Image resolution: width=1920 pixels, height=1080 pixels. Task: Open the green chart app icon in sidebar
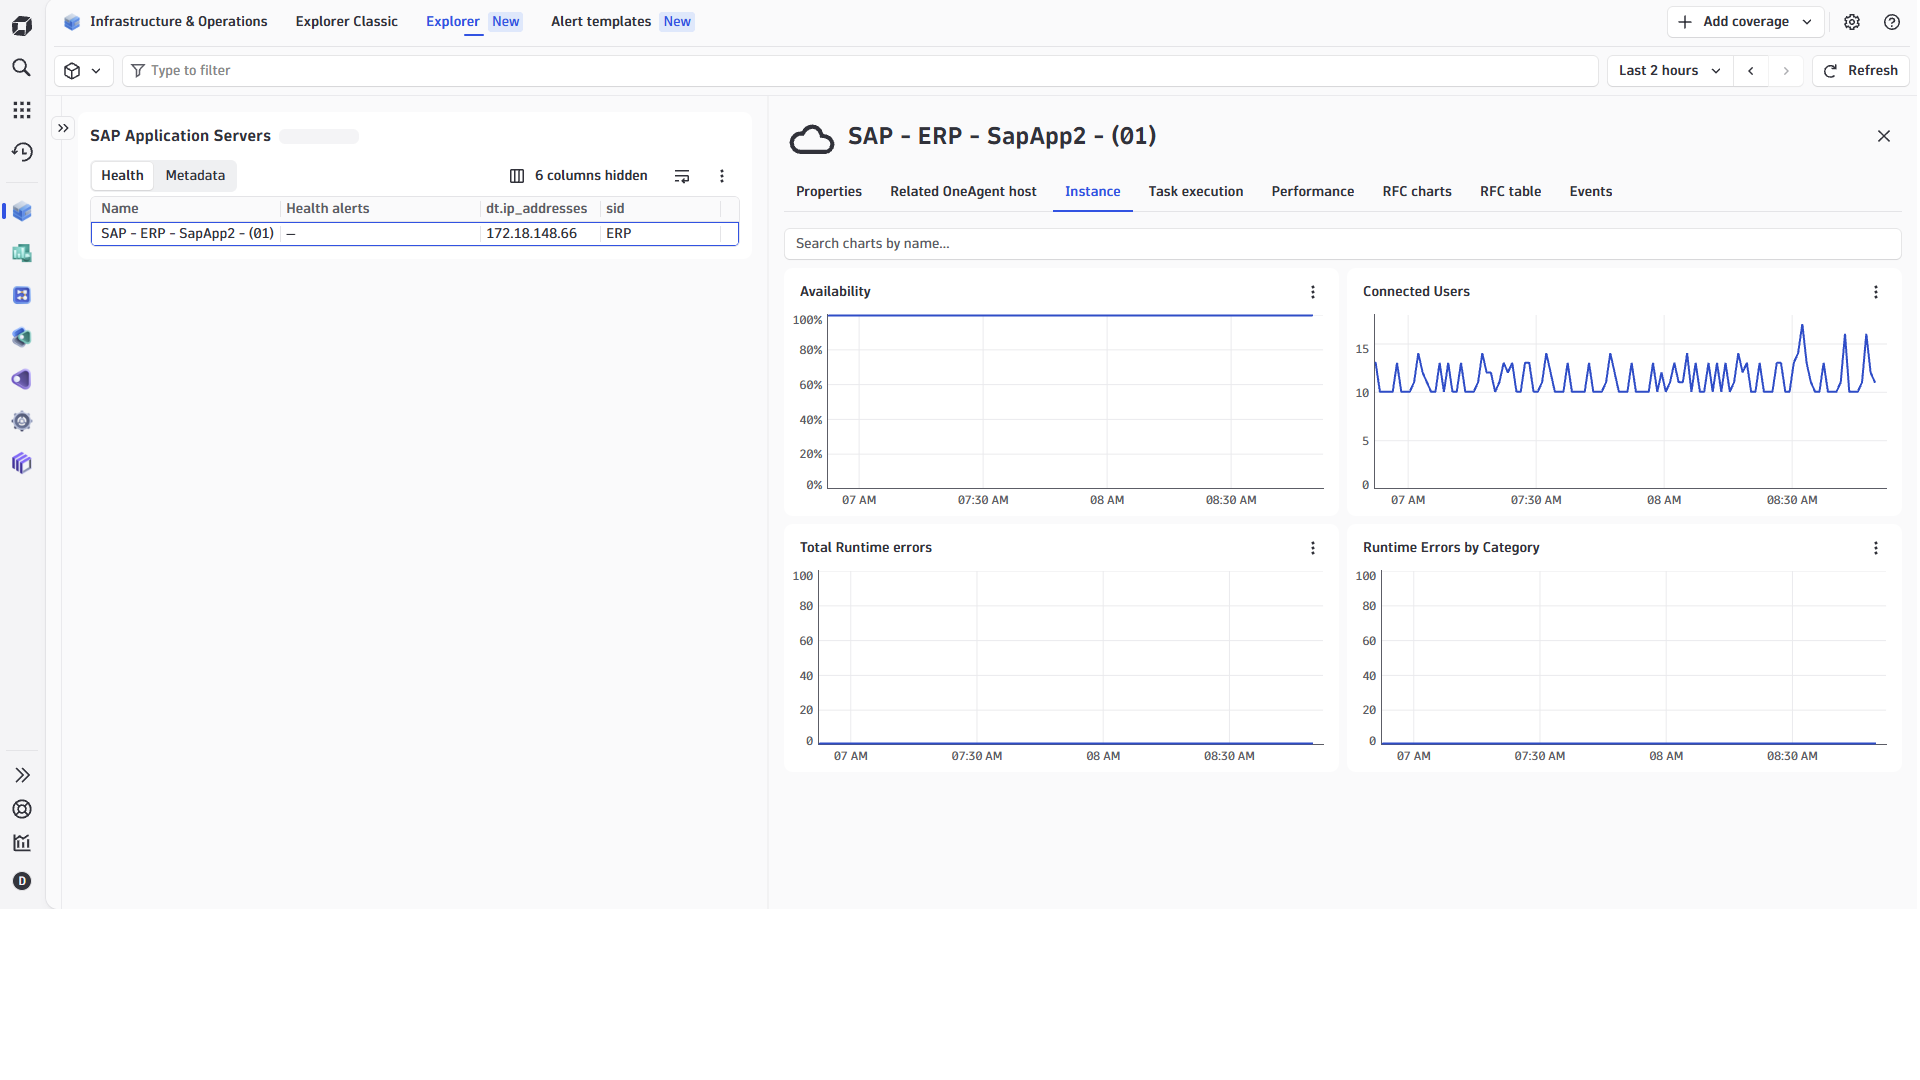[x=22, y=253]
